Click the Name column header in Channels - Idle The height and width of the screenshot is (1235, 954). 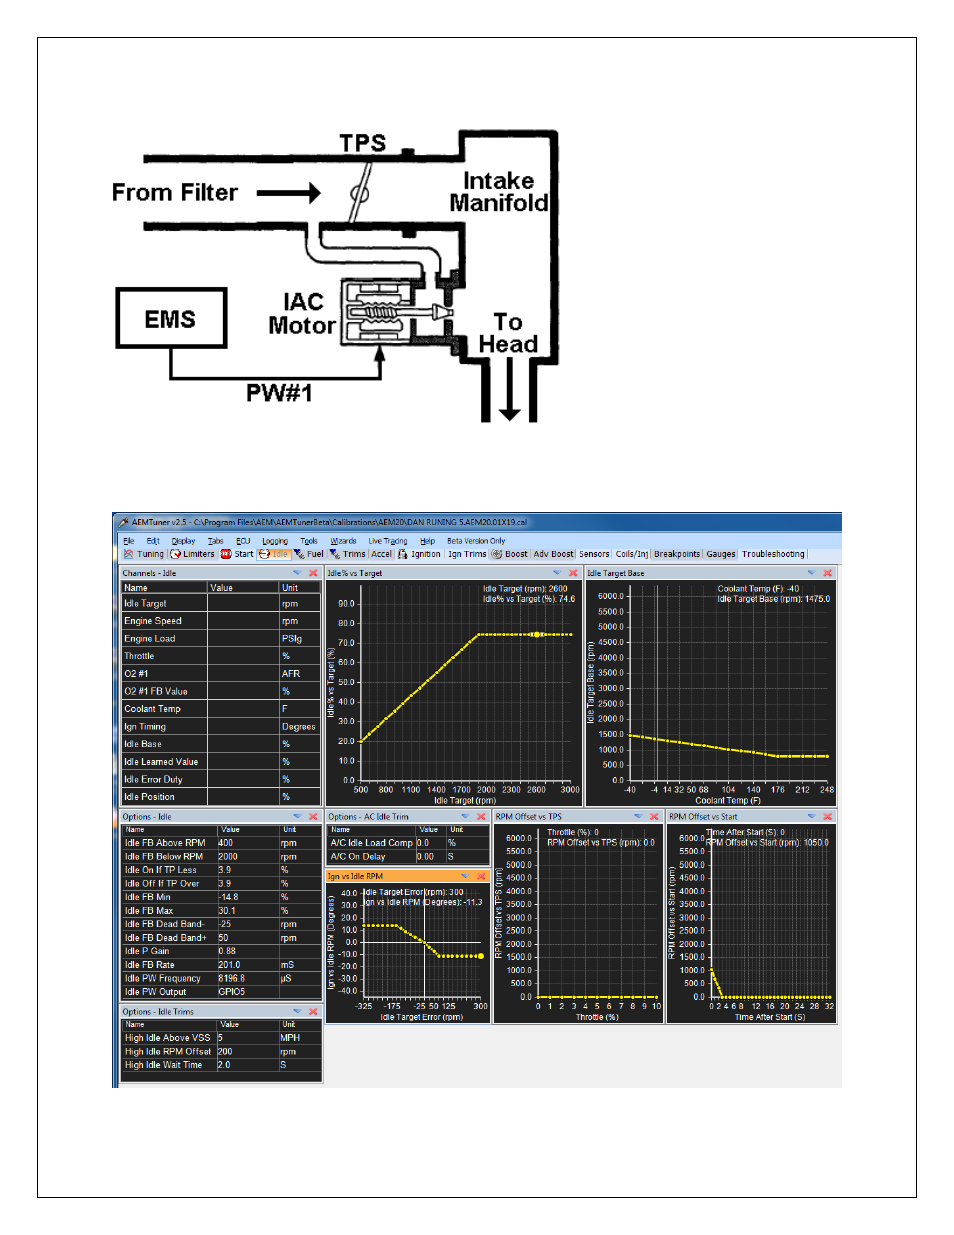click(x=164, y=588)
